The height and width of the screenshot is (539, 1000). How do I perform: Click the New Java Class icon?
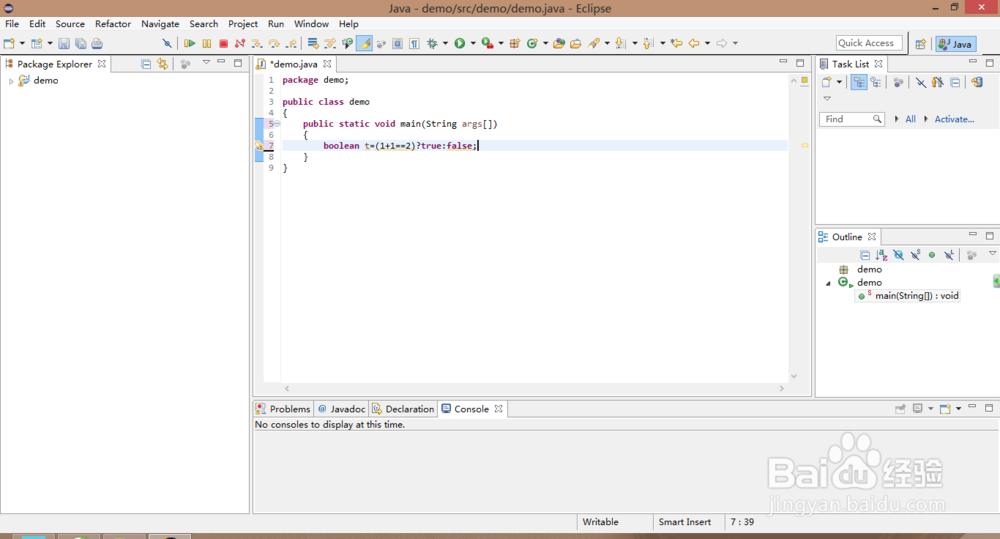[x=532, y=43]
